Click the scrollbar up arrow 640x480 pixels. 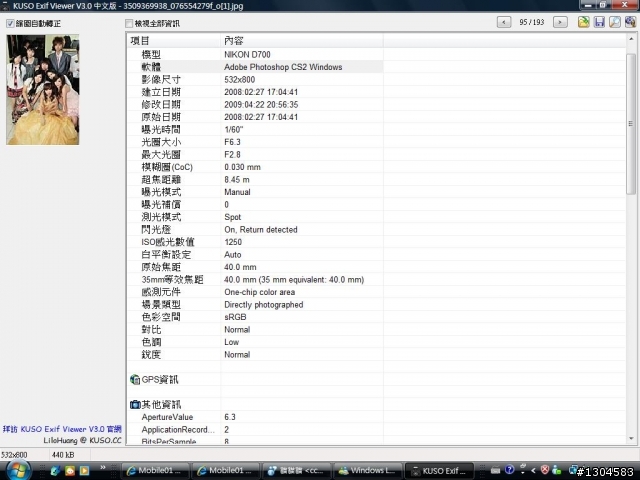(x=631, y=39)
